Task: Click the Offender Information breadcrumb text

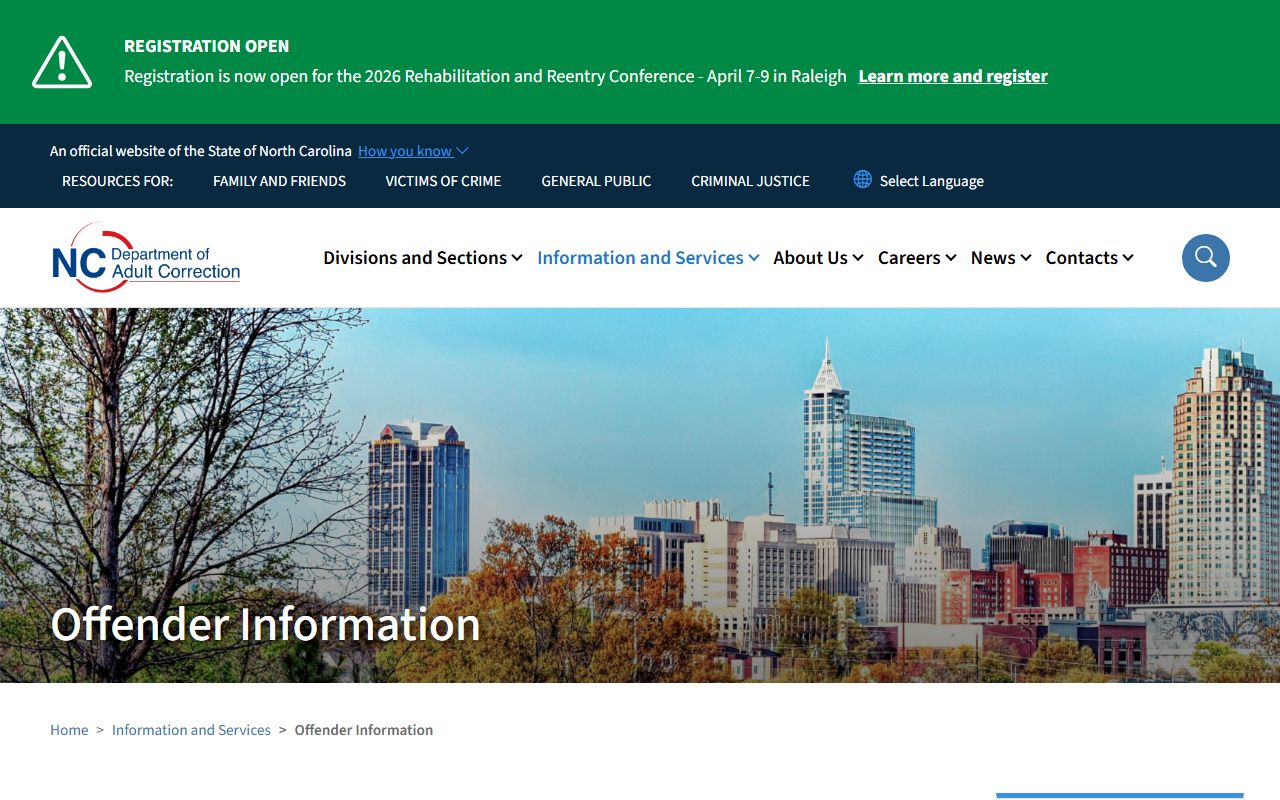Action: click(364, 730)
